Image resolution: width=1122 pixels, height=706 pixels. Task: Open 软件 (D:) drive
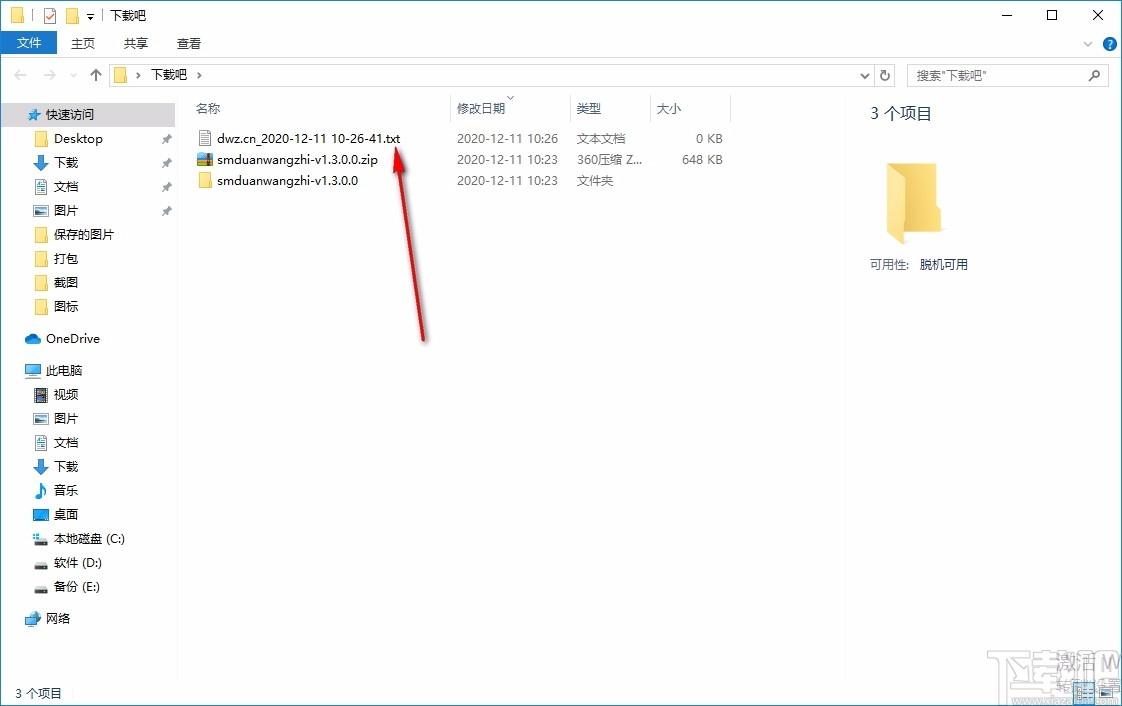pyautogui.click(x=78, y=563)
